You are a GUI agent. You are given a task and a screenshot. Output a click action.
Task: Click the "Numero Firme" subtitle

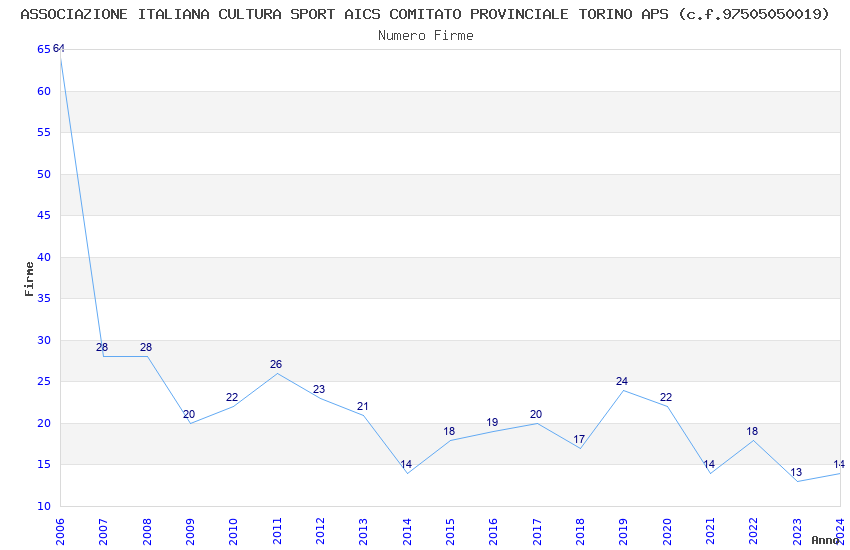425,35
